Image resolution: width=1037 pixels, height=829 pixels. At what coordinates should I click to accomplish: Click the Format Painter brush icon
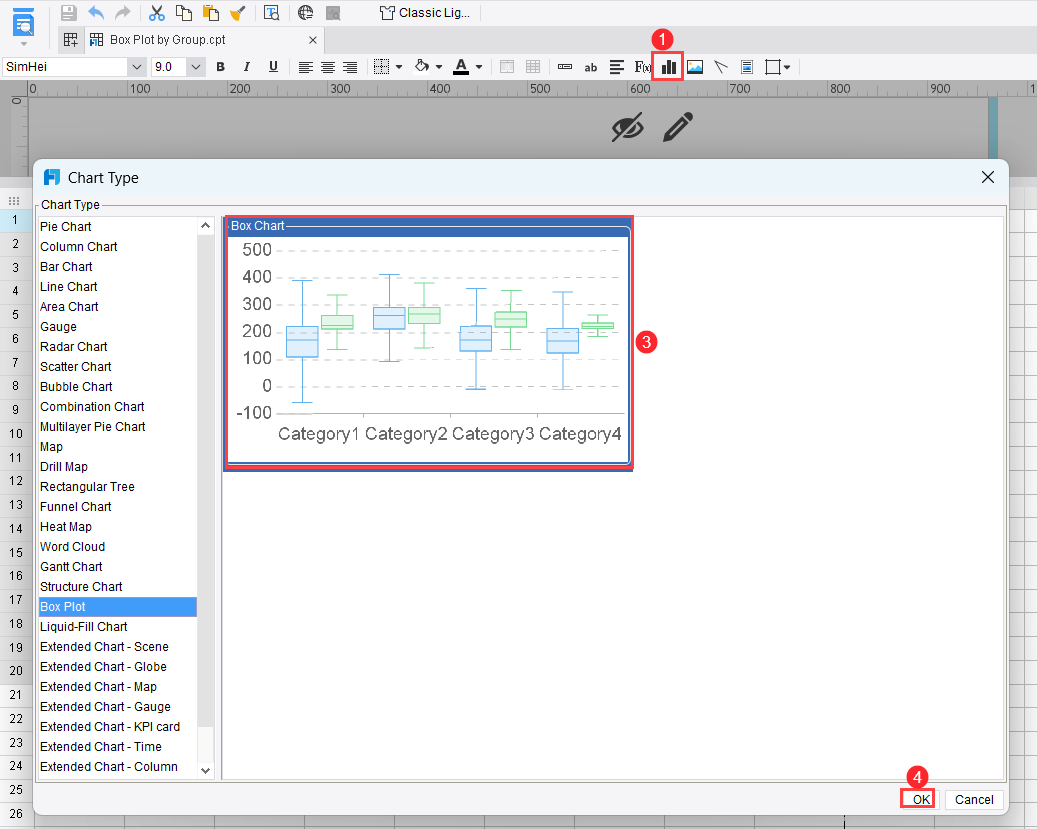pos(237,13)
